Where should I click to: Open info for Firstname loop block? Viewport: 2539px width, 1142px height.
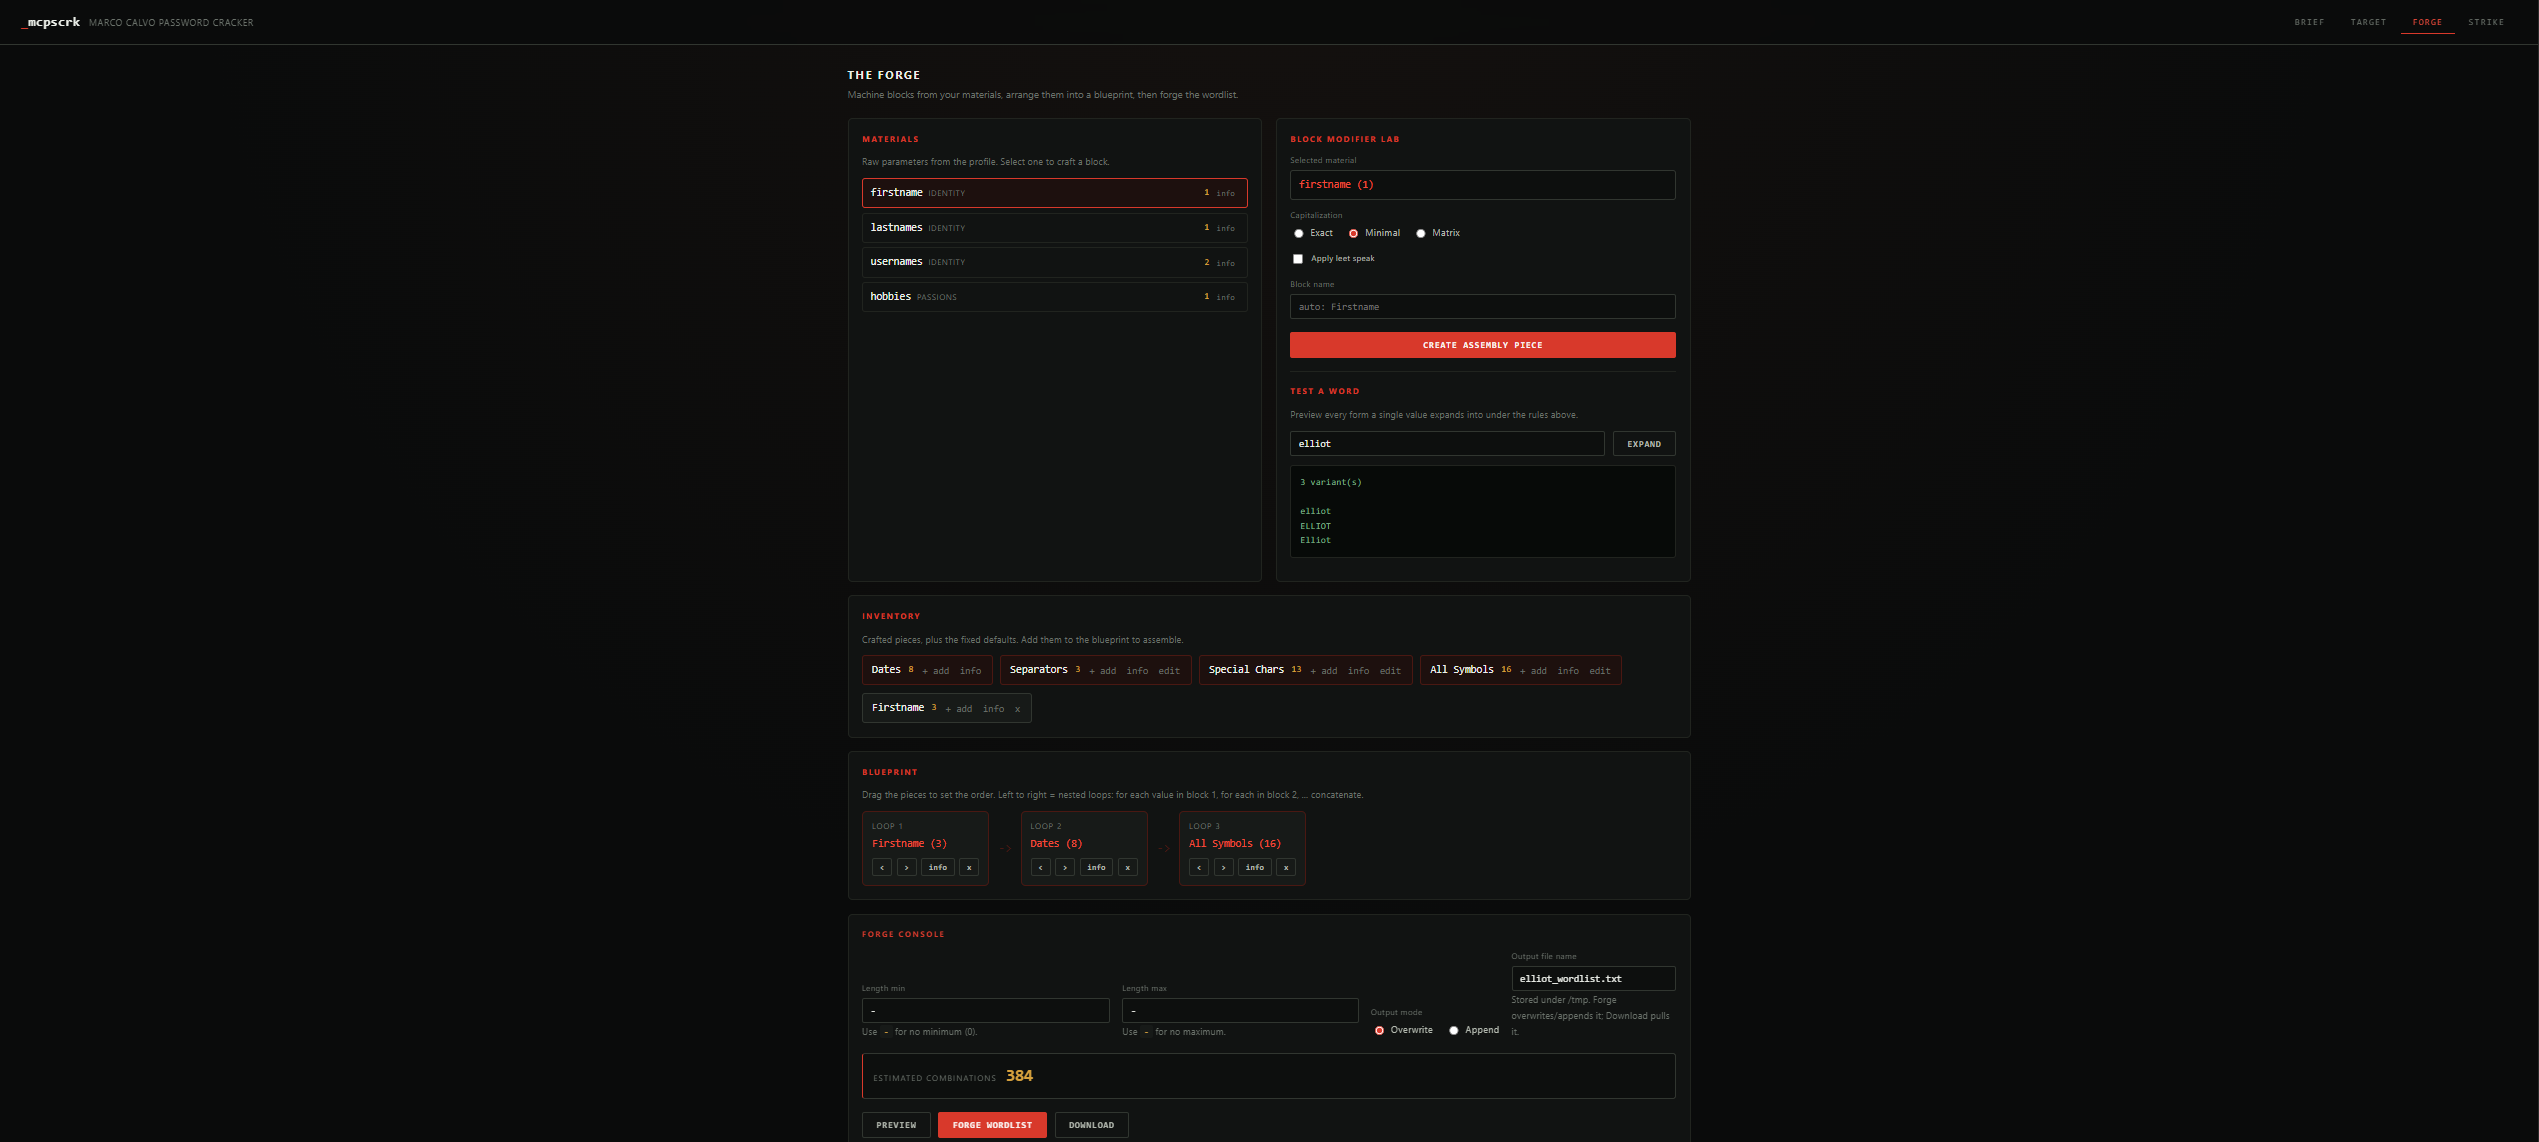pyautogui.click(x=938, y=867)
